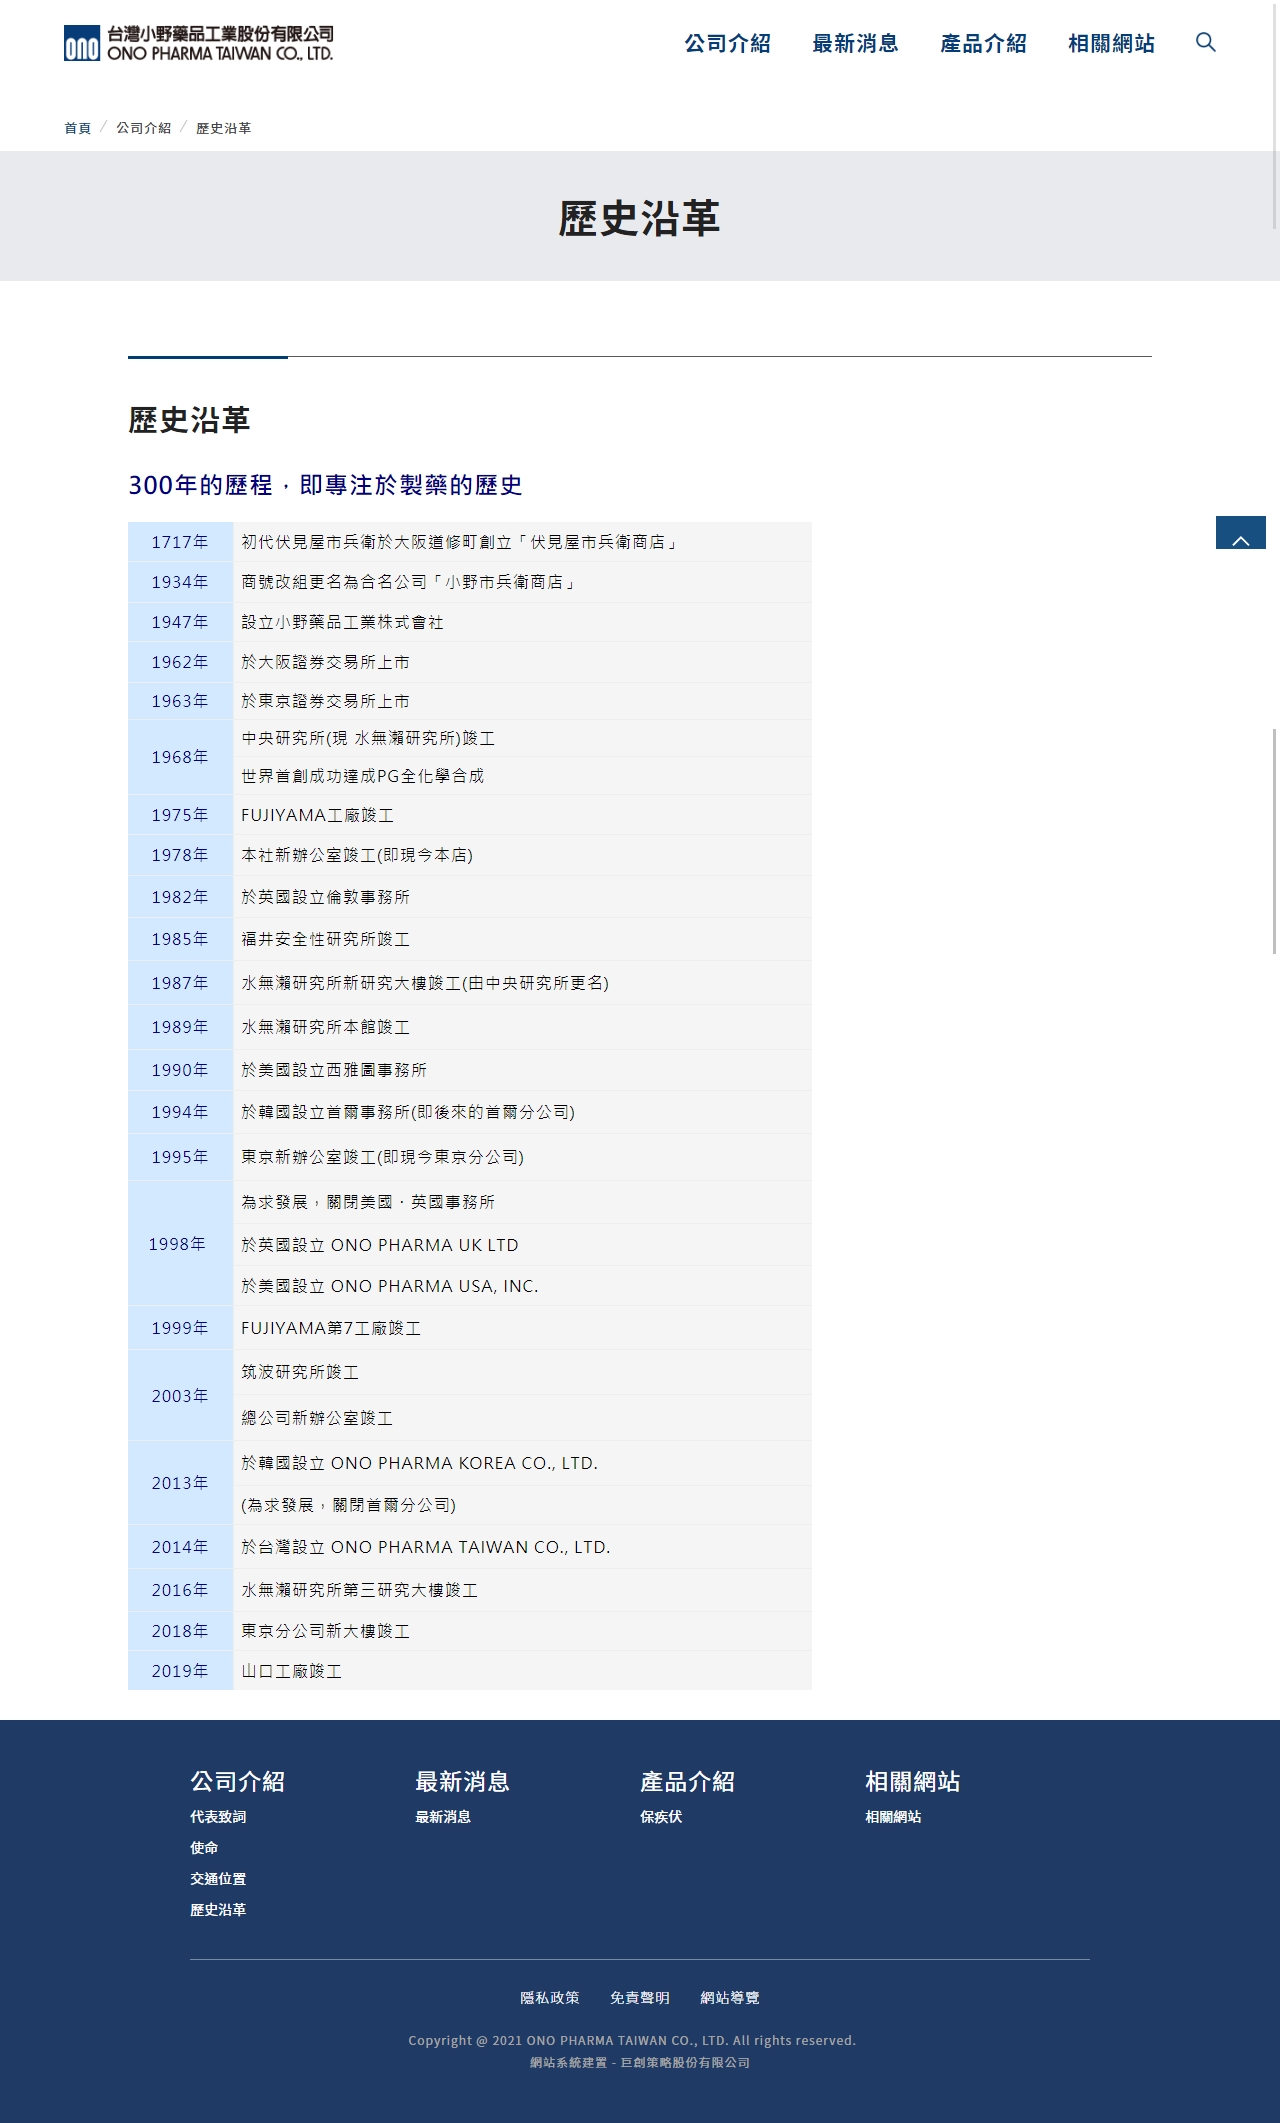Open footer link 保疾伏
Viewport: 1280px width, 2123px height.
click(x=661, y=1817)
